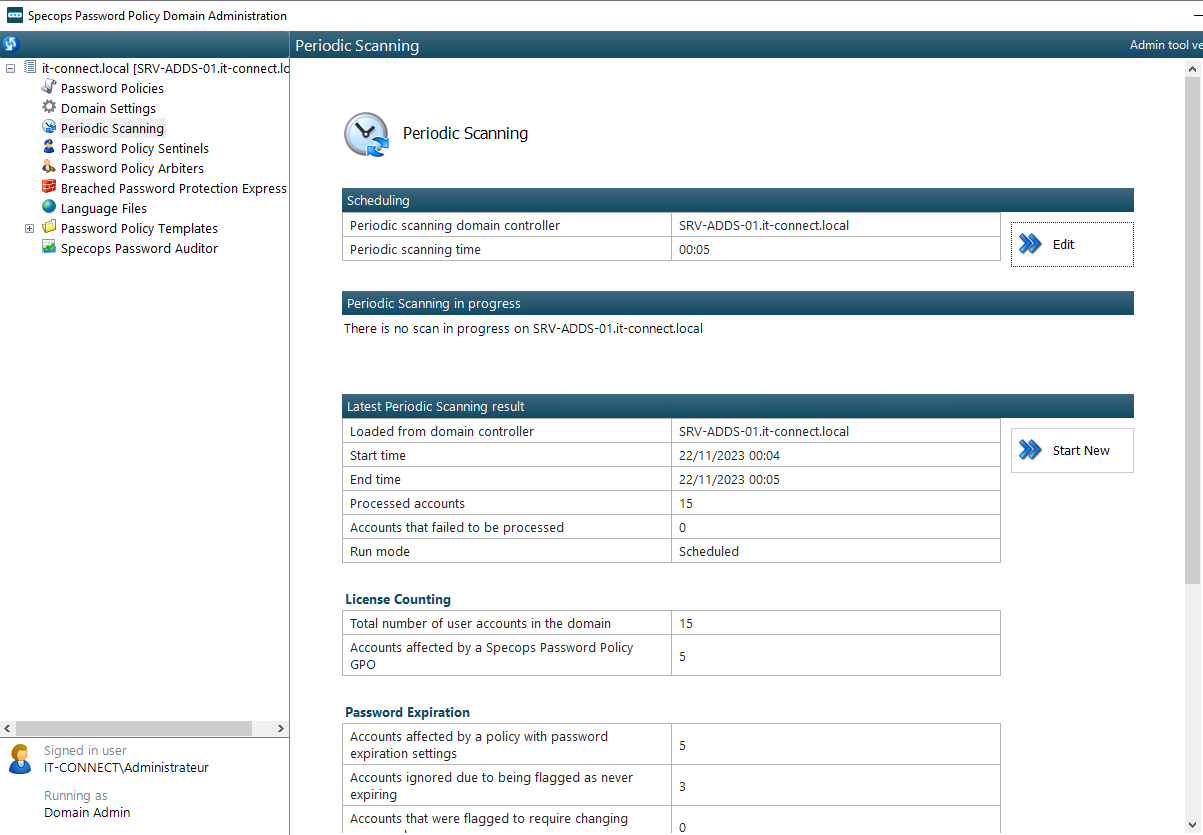This screenshot has width=1203, height=835.
Task: Open Password Policies in the tree
Action: point(112,88)
